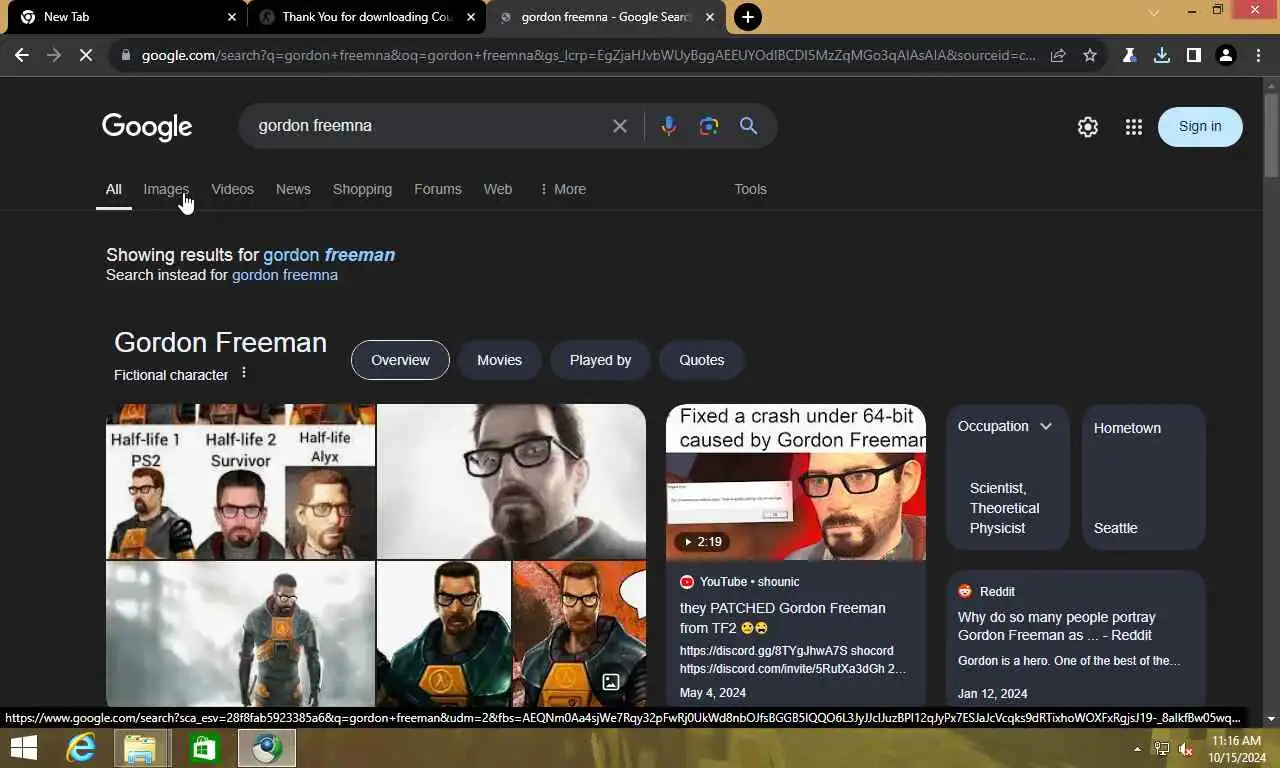Select the Web results tab
This screenshot has width=1280, height=768.
point(498,189)
